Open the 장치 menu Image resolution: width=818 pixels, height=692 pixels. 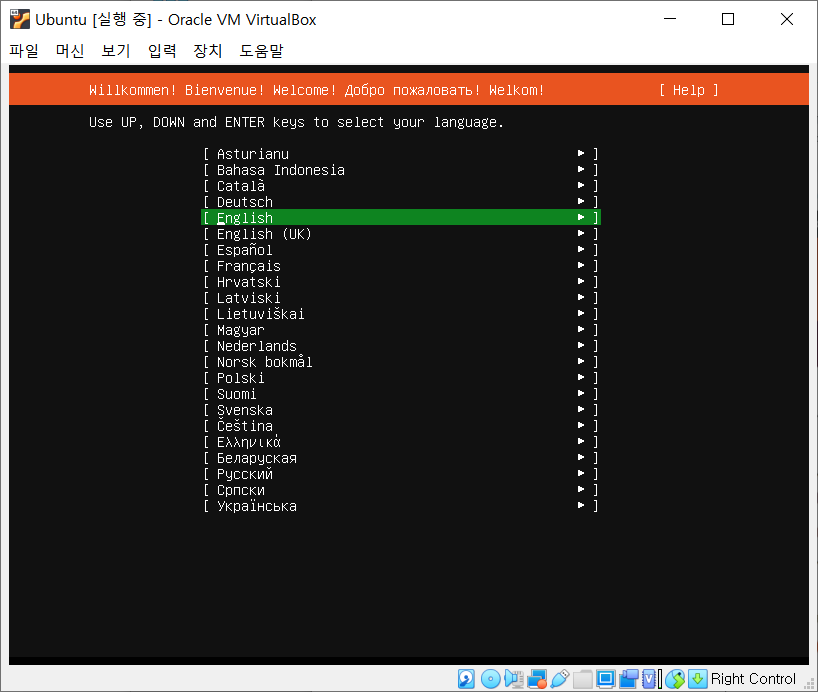[x=208, y=51]
